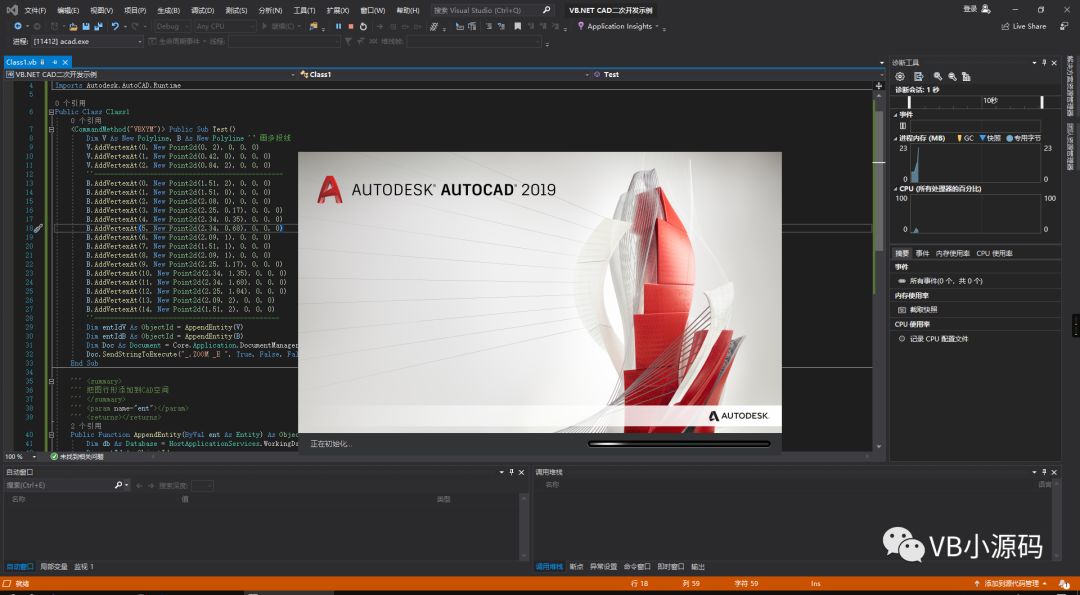Open Diagnostic Tools window options dropdown arrow
1080x595 pixels.
(1034, 63)
